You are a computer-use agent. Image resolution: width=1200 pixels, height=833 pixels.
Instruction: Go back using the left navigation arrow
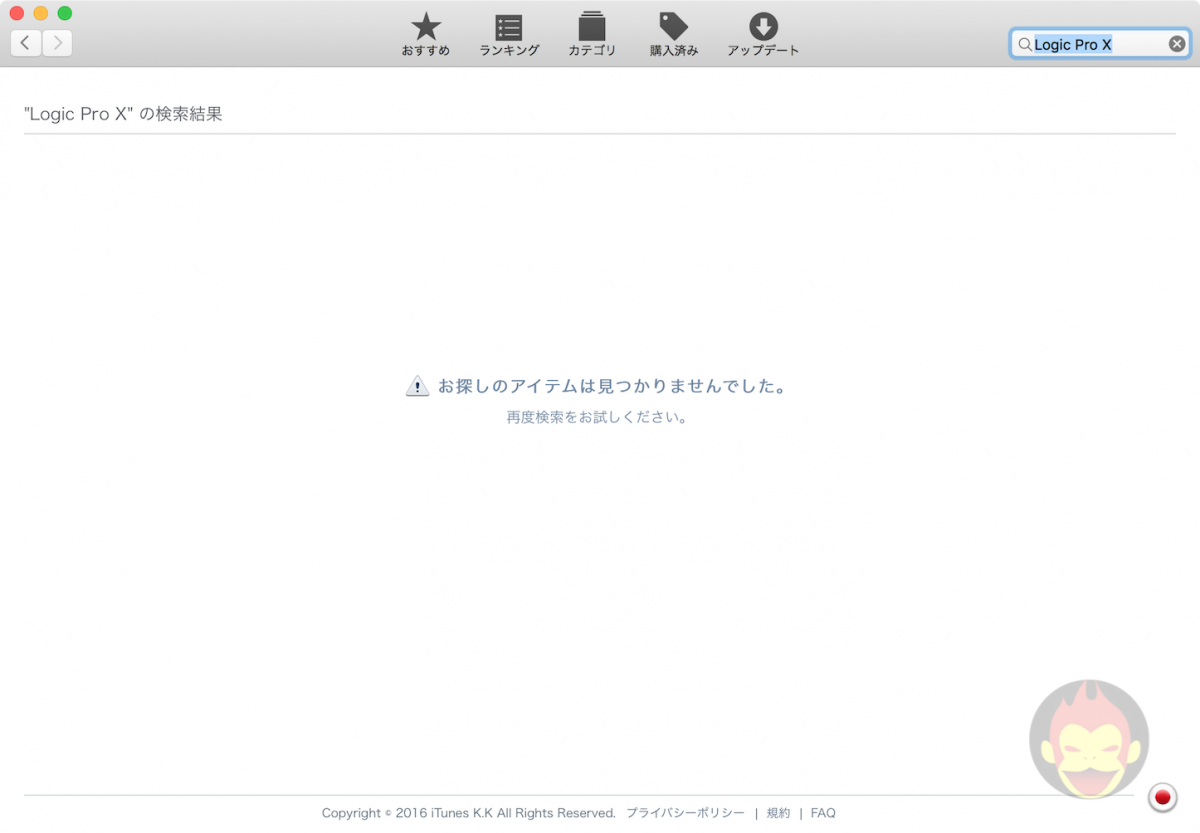(25, 43)
